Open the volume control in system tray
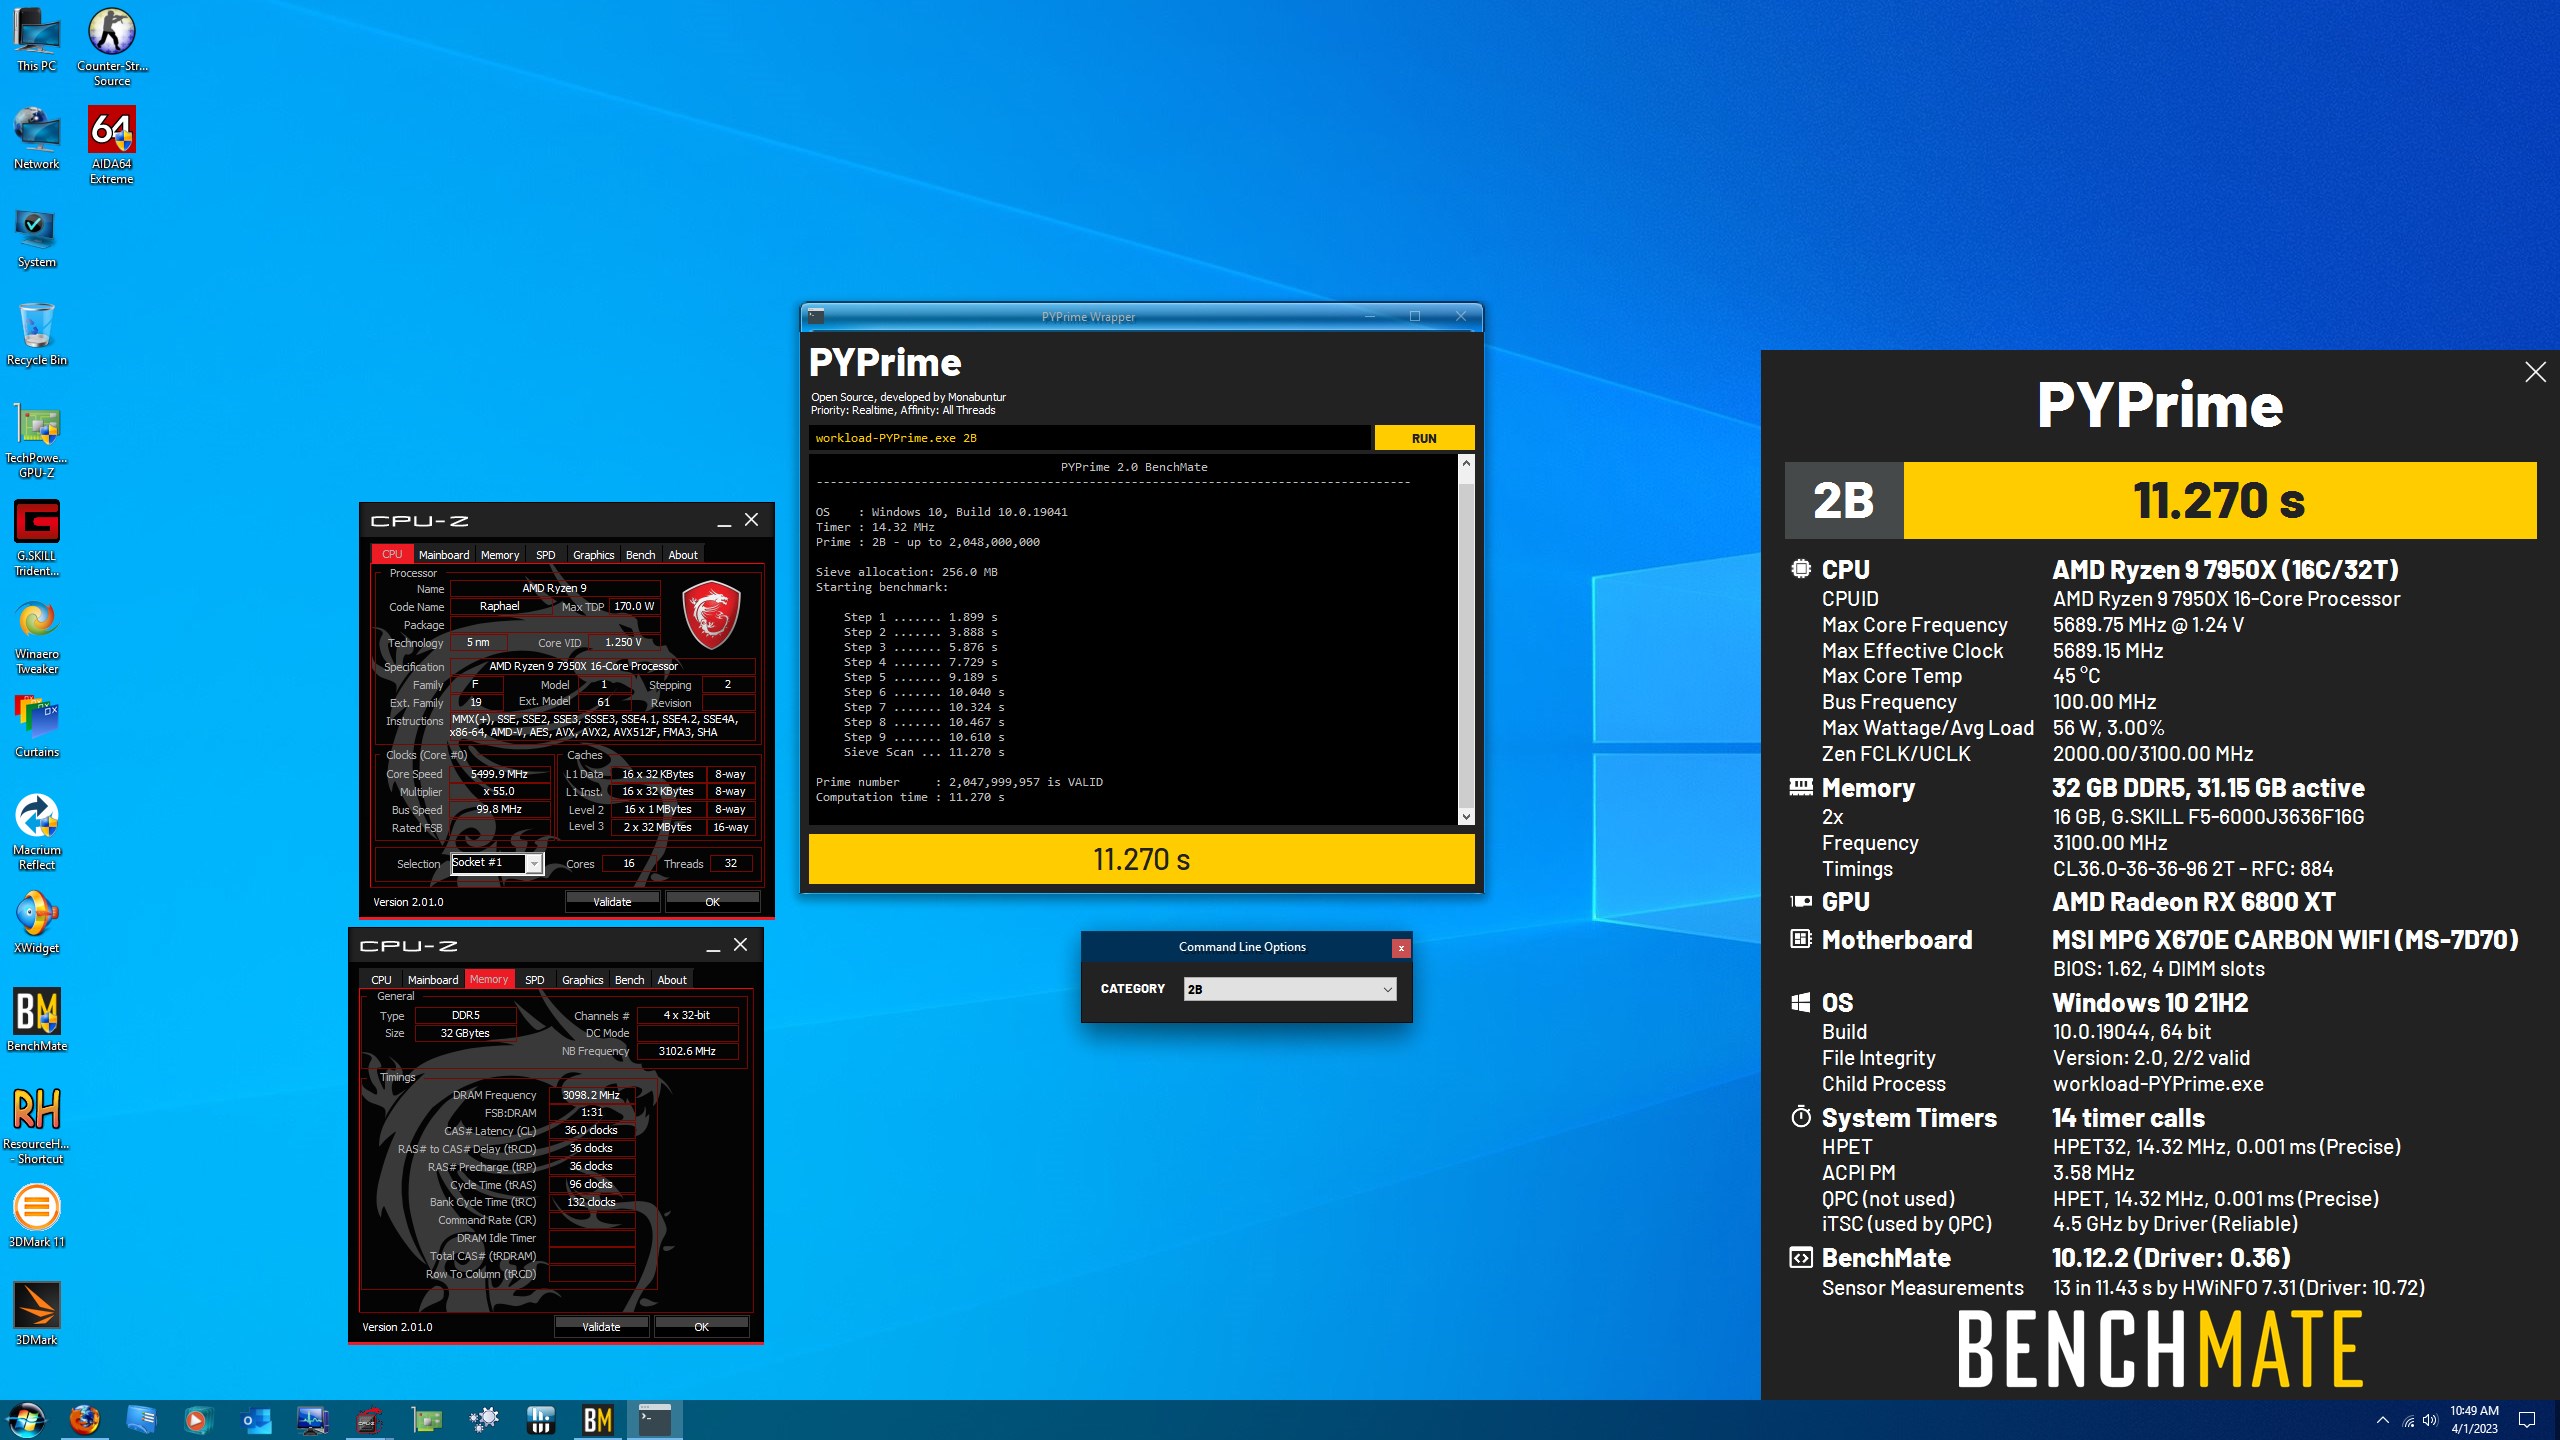Screen dimensions: 2560x1440 coord(2430,1420)
